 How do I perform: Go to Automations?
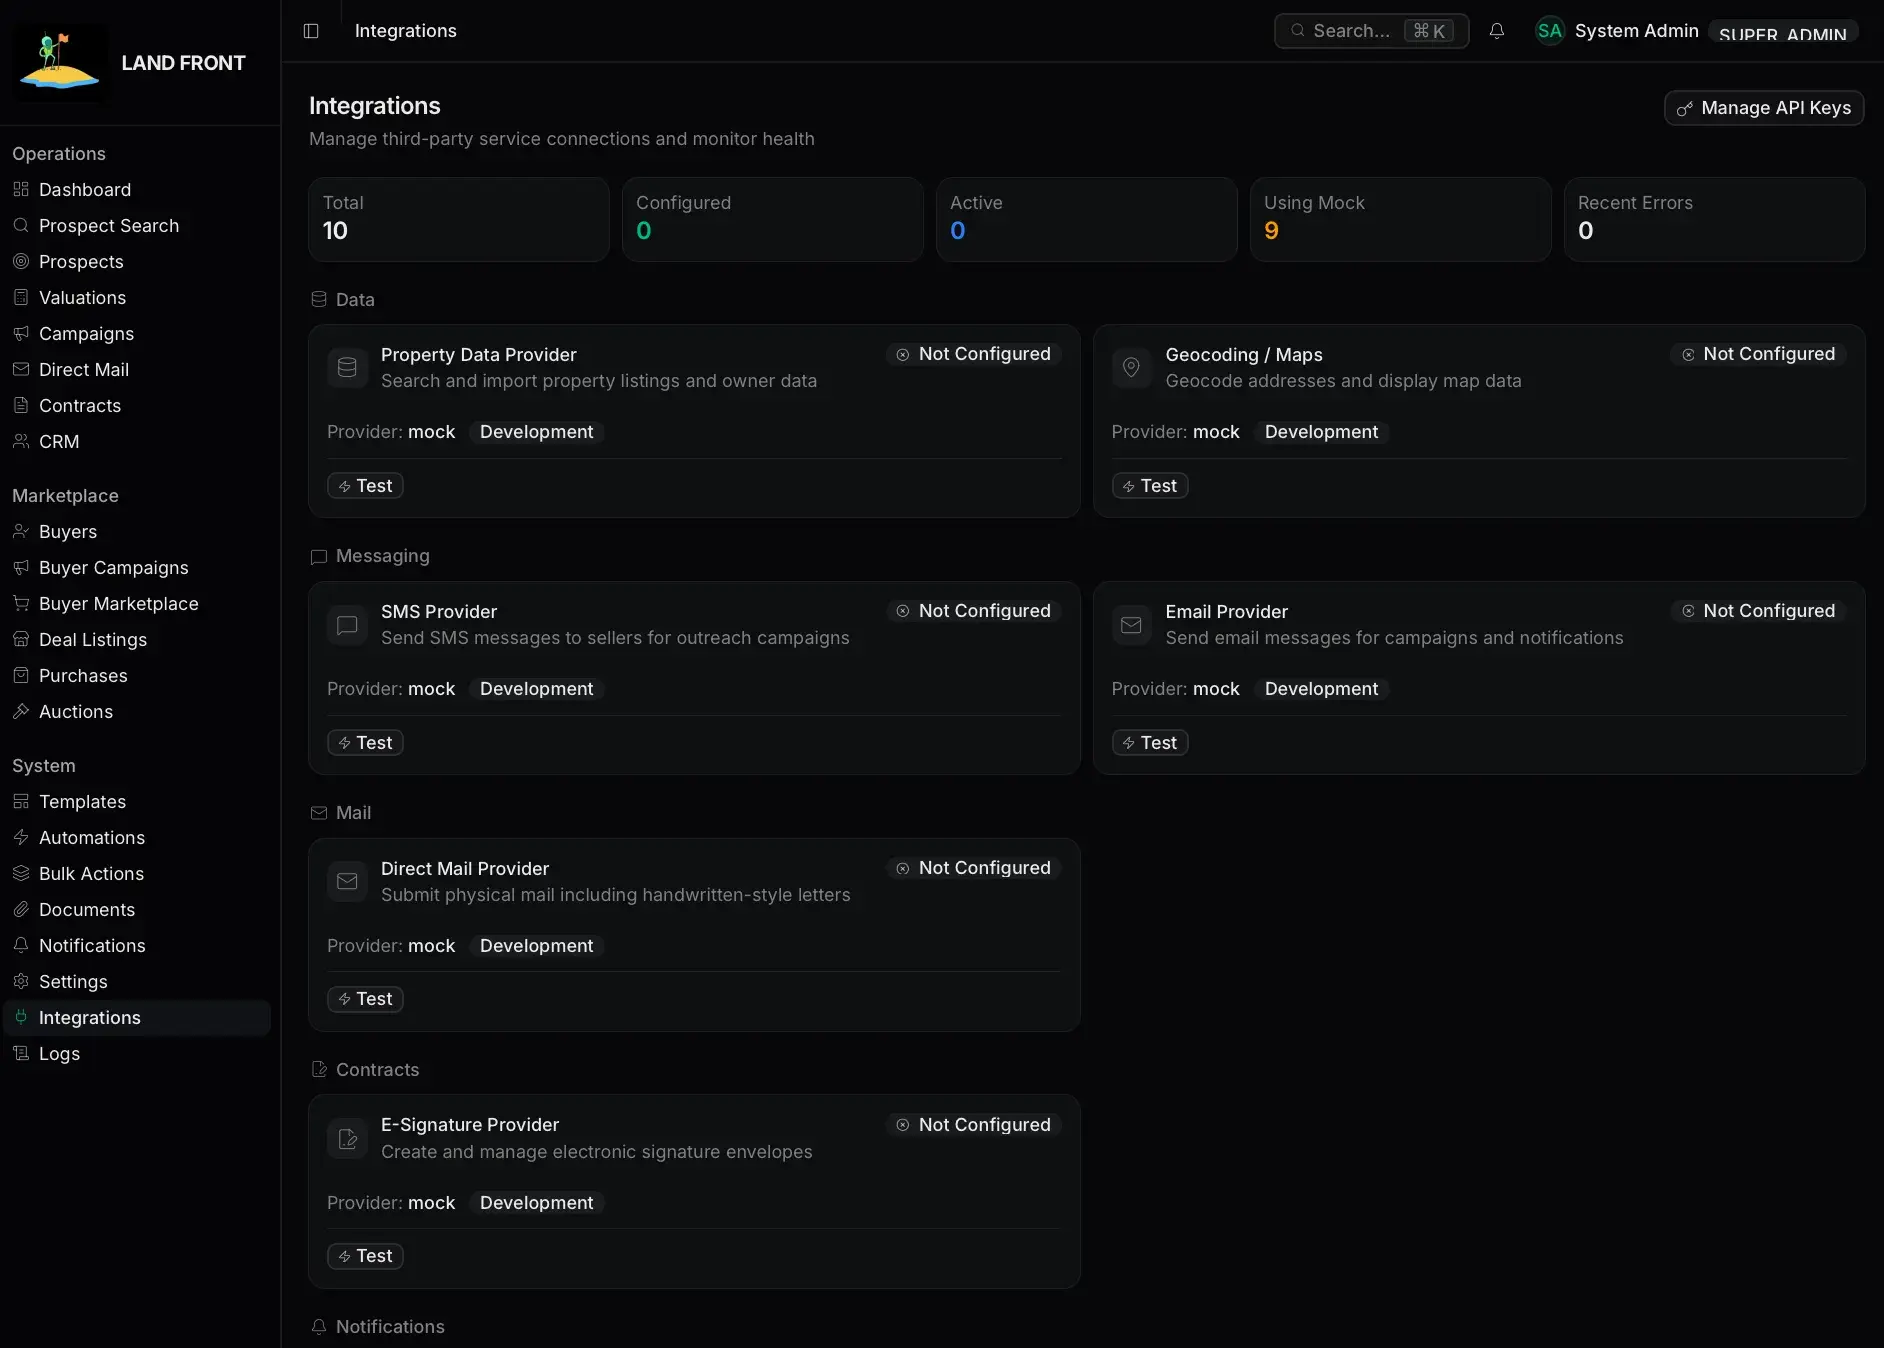click(x=137, y=838)
